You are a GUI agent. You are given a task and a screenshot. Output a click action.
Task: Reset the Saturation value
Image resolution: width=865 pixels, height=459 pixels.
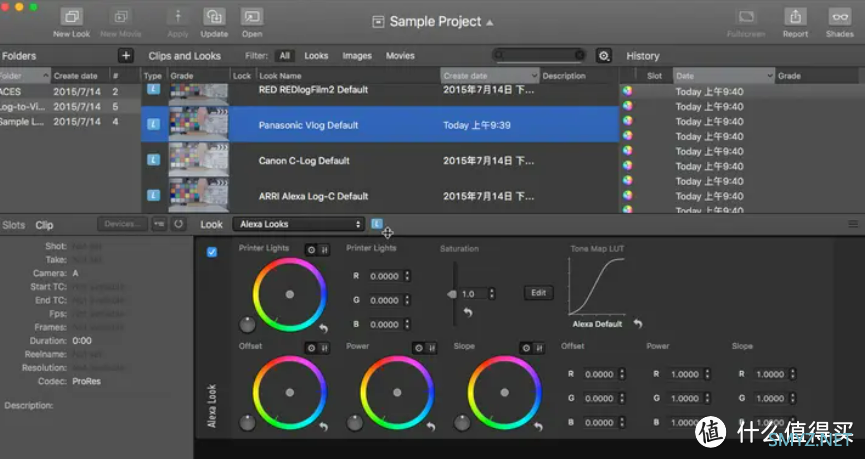(x=467, y=313)
